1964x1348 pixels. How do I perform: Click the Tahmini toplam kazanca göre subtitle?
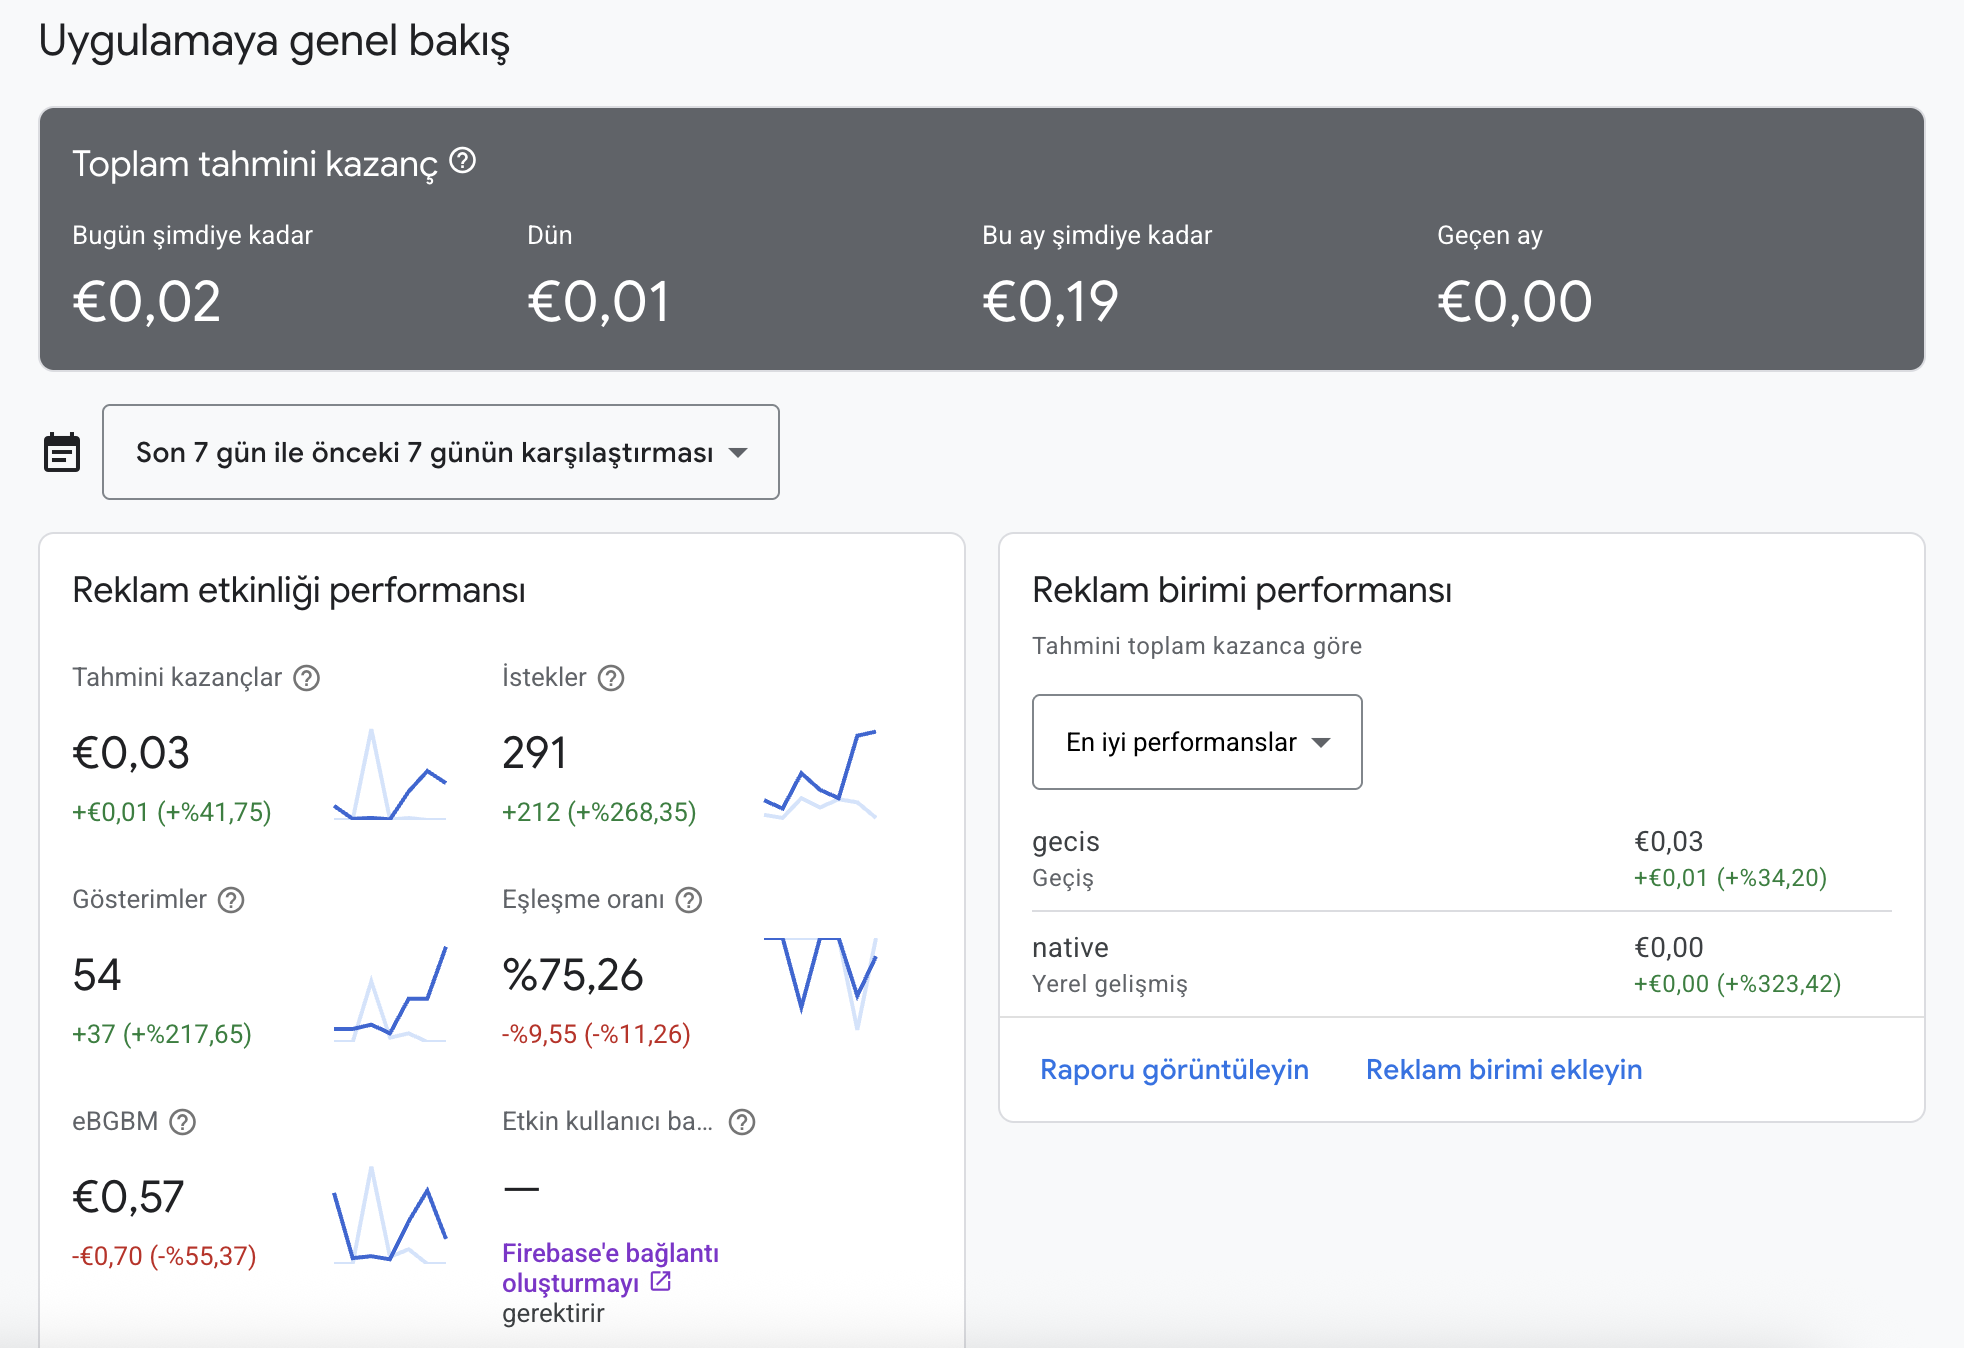[1197, 646]
